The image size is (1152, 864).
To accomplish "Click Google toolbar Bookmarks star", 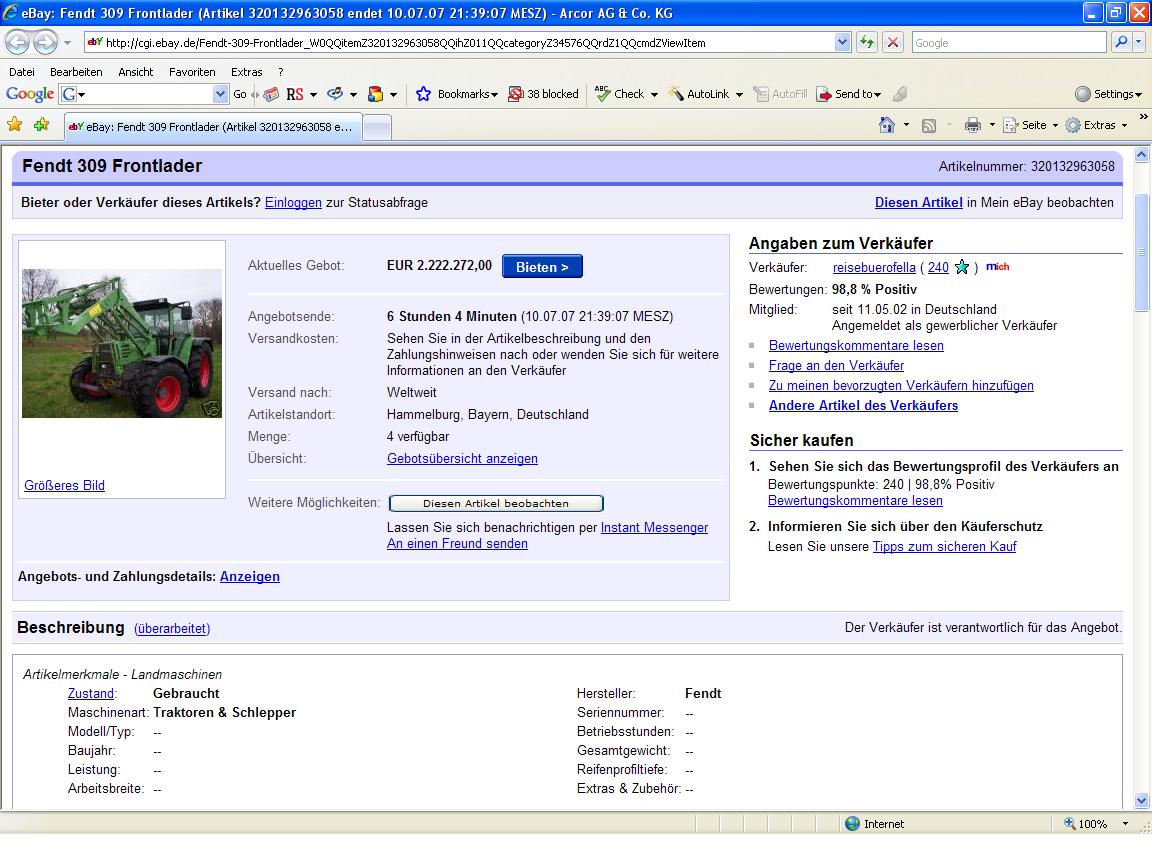I will tap(423, 94).
